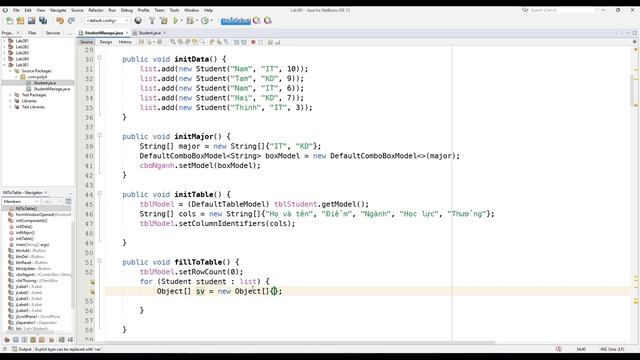Select fillToTable() in the Navigator list

26,209
